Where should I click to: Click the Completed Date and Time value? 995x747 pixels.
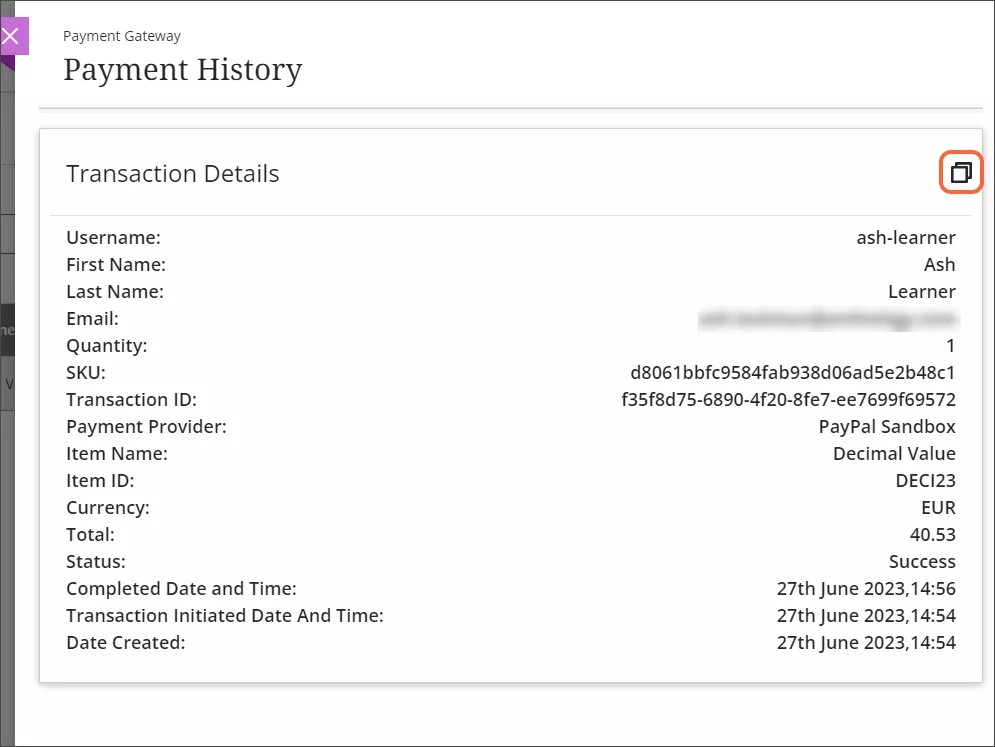pos(867,588)
